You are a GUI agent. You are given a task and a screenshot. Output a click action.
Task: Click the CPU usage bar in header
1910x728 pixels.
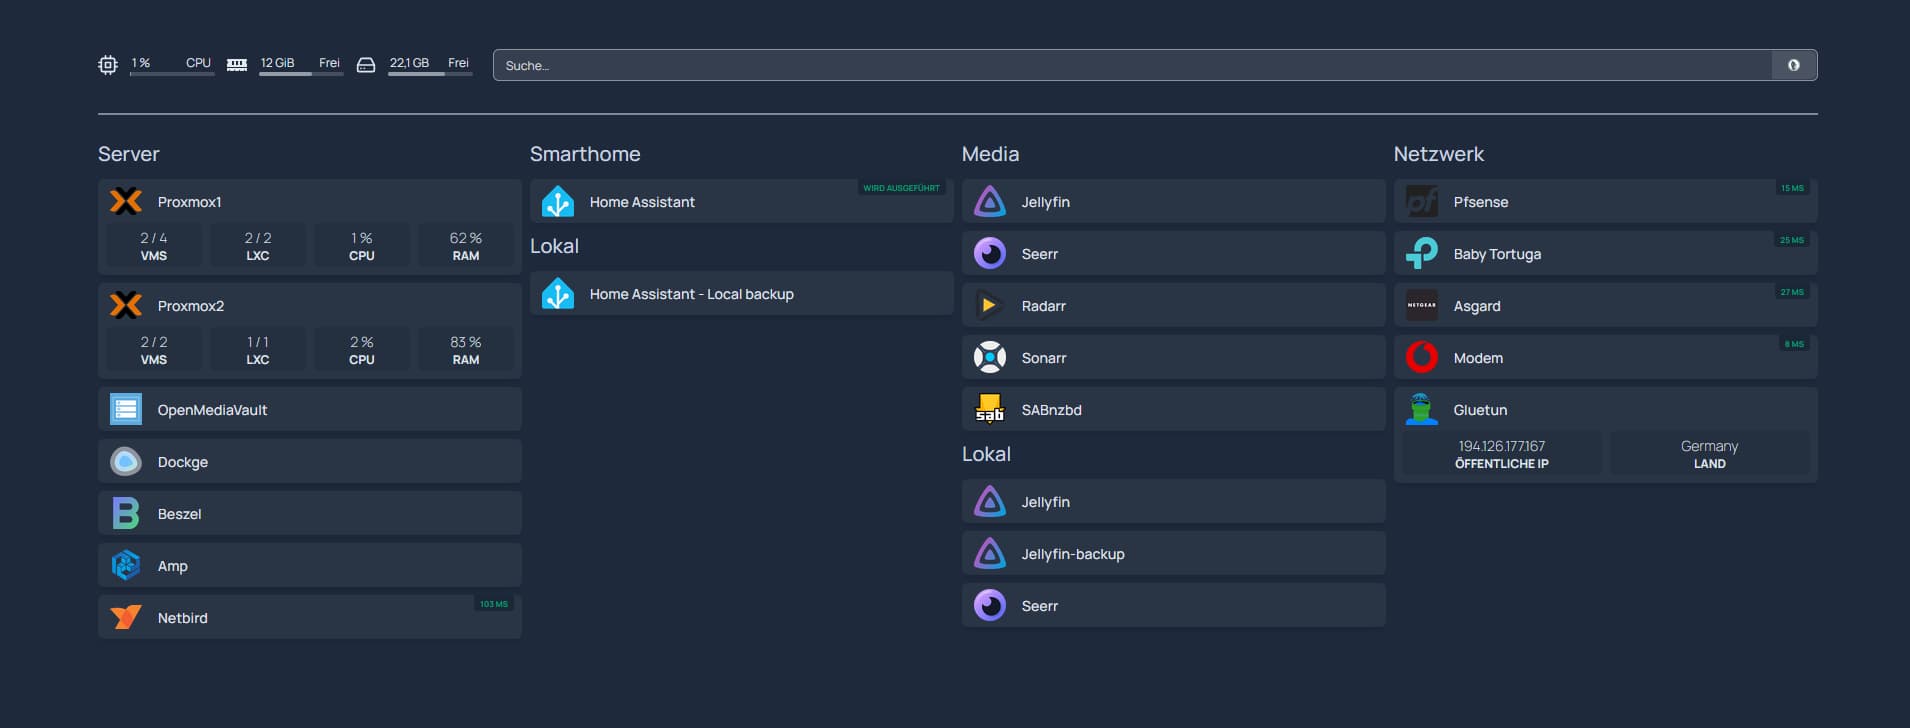[x=172, y=73]
